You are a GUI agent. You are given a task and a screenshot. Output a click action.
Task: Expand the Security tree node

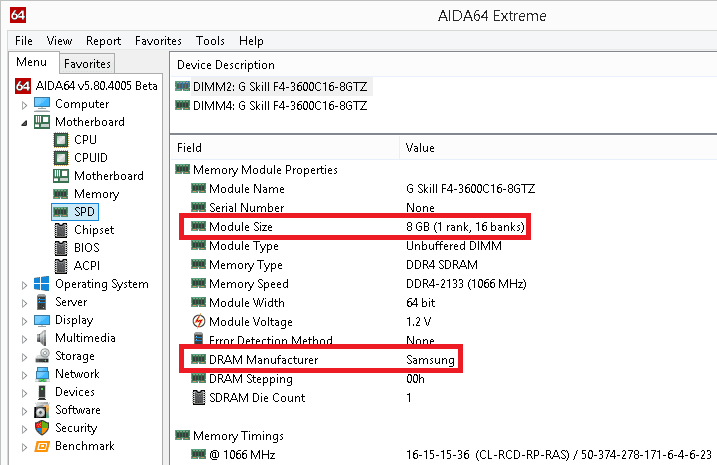pyautogui.click(x=24, y=429)
